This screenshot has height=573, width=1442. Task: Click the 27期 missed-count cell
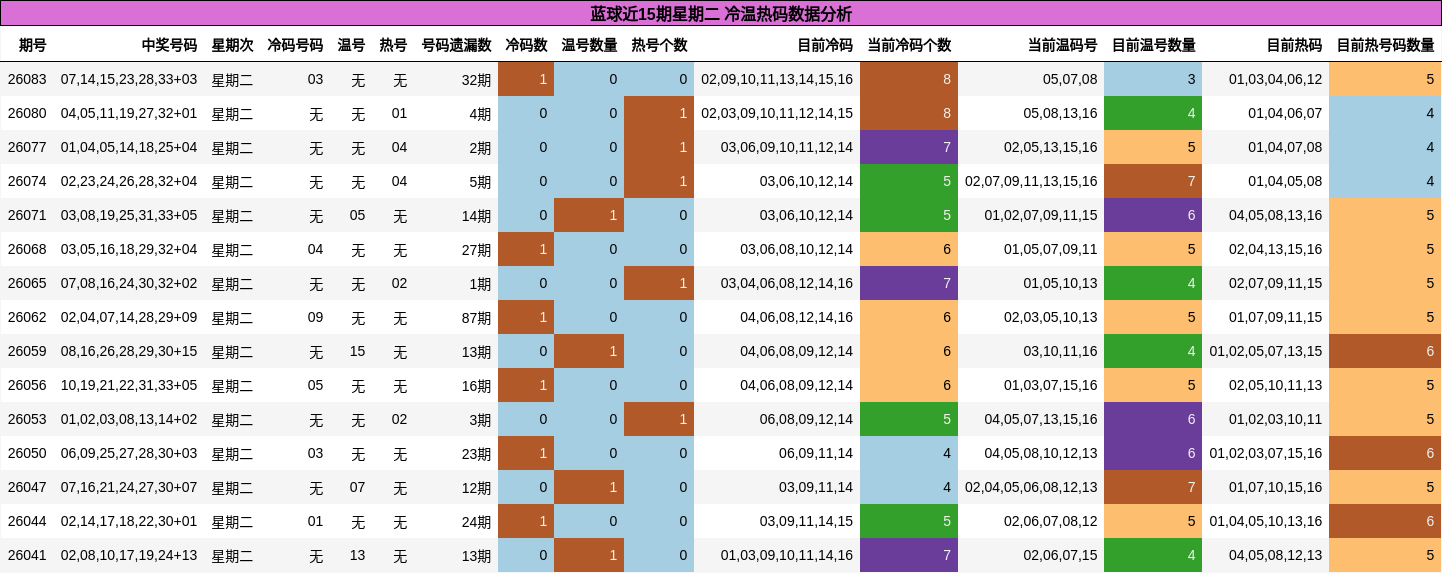click(476, 249)
